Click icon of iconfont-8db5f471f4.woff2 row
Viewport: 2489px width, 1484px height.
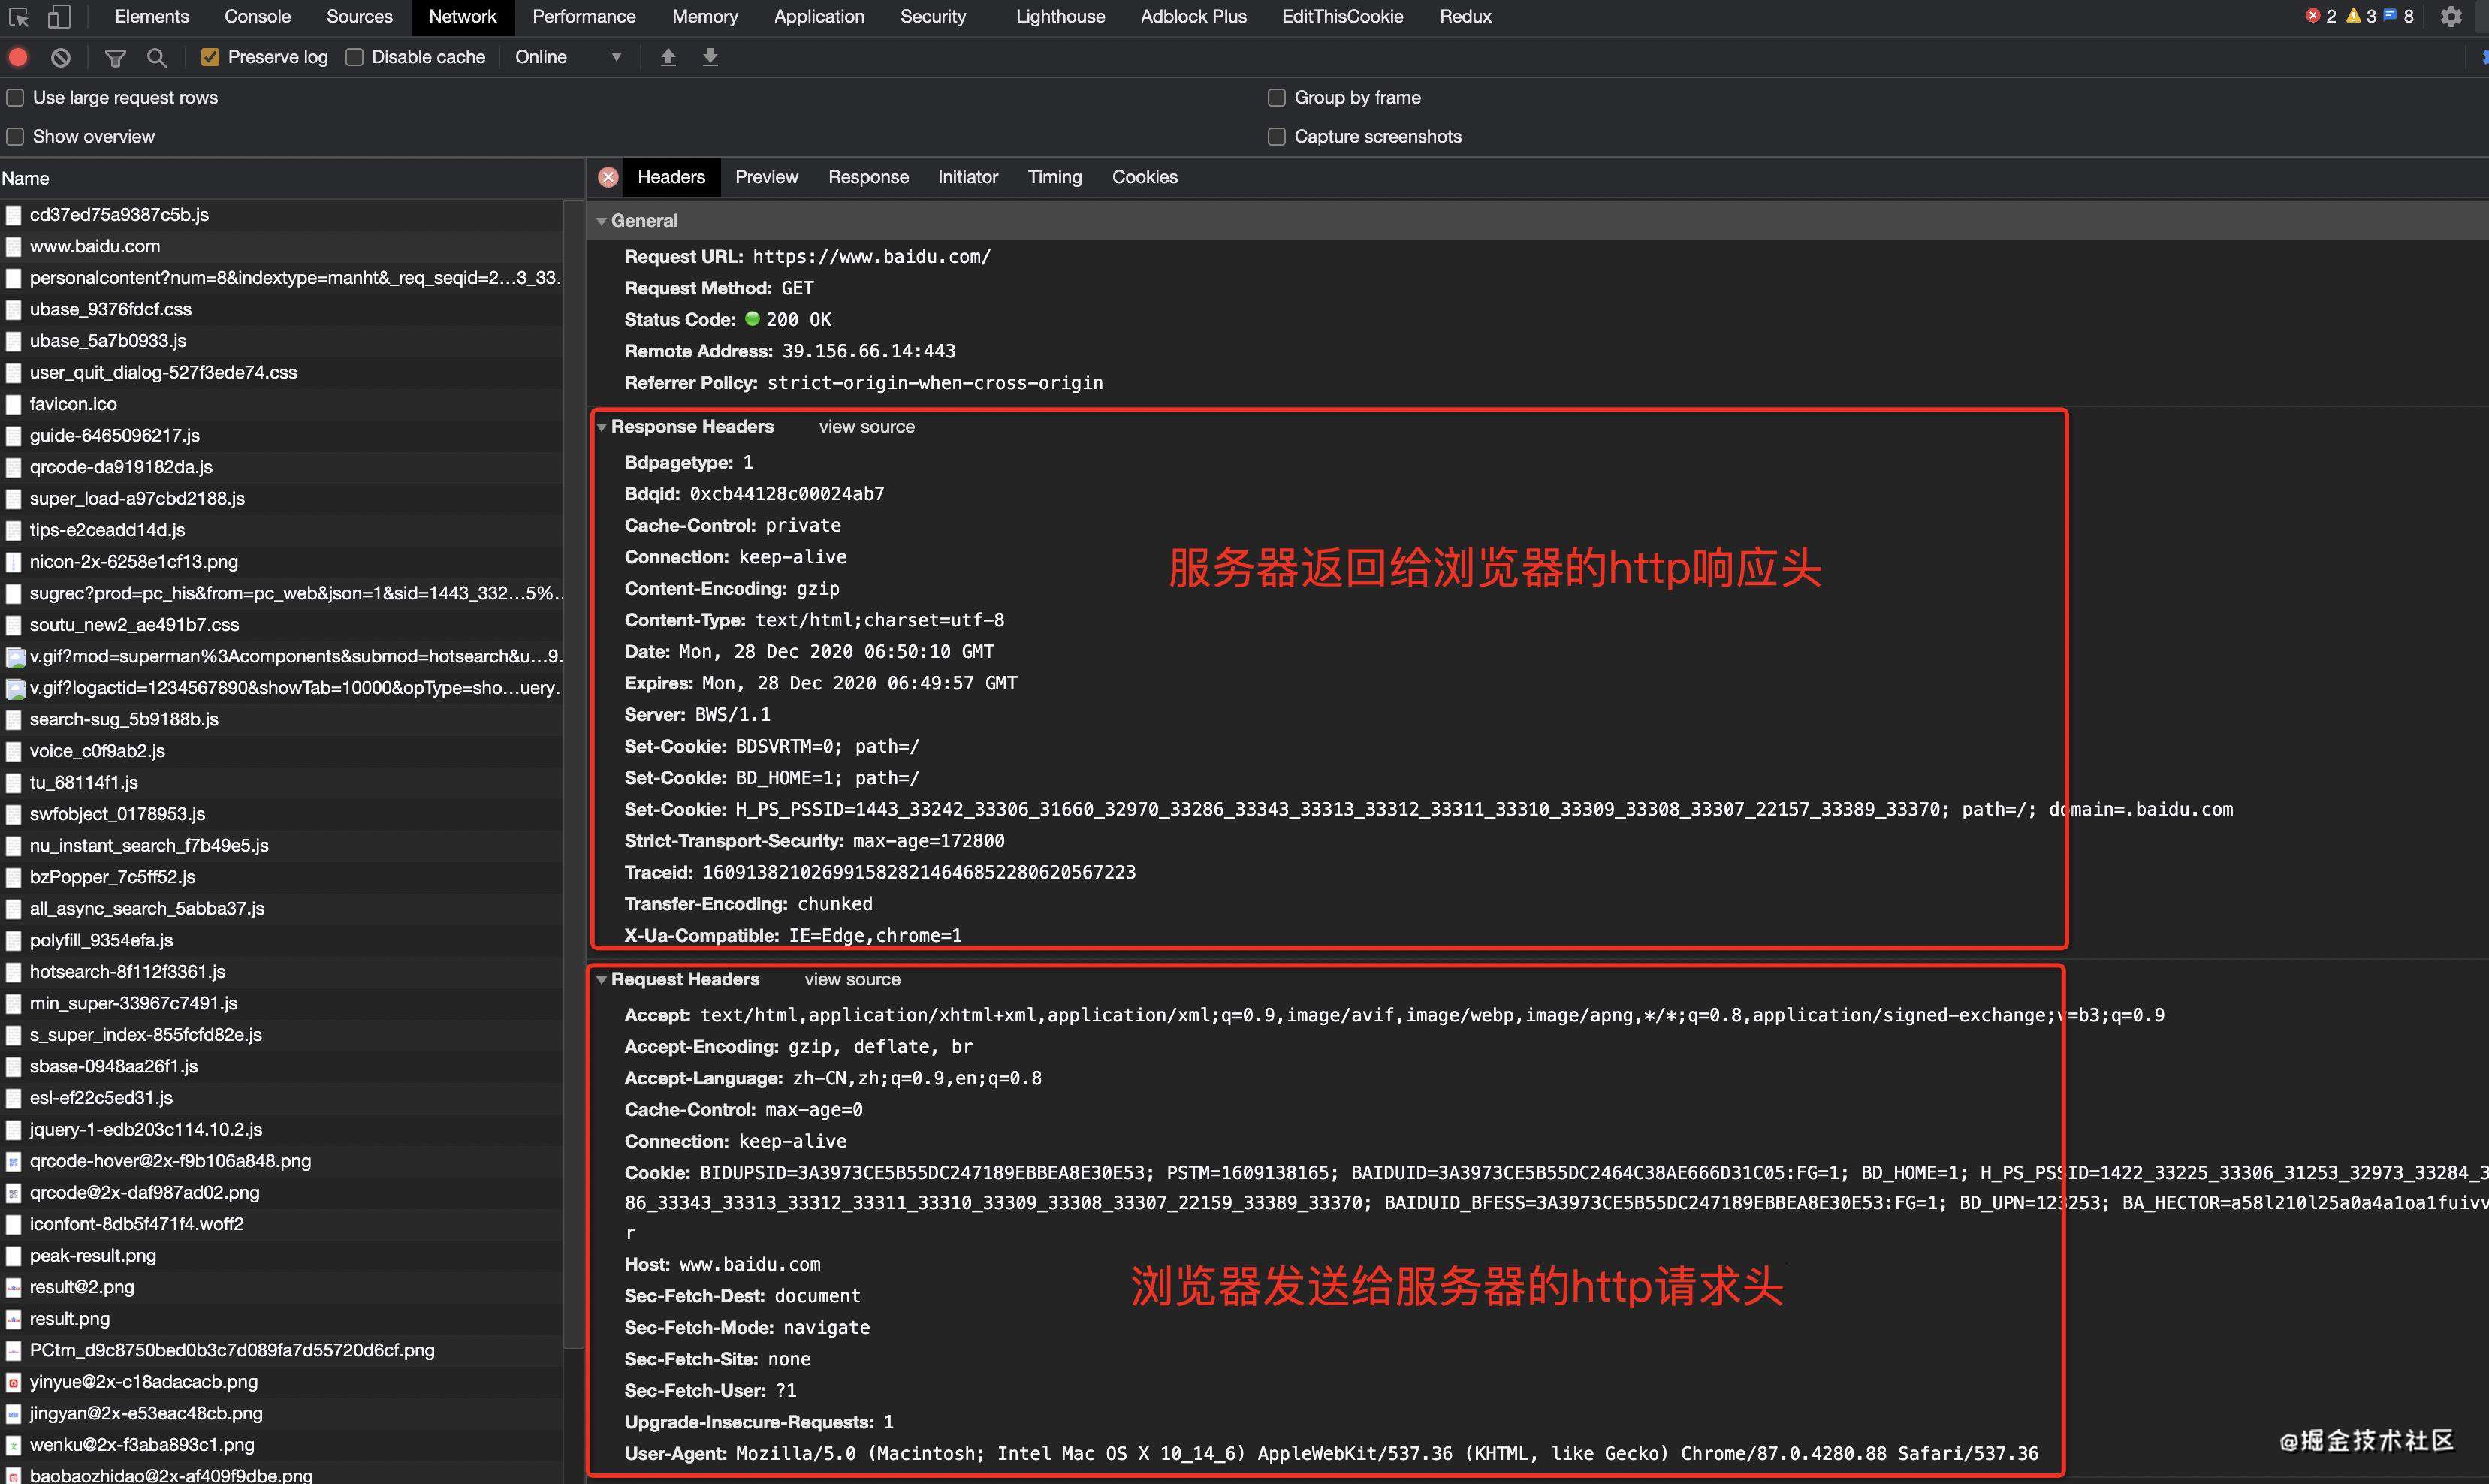pos(14,1224)
